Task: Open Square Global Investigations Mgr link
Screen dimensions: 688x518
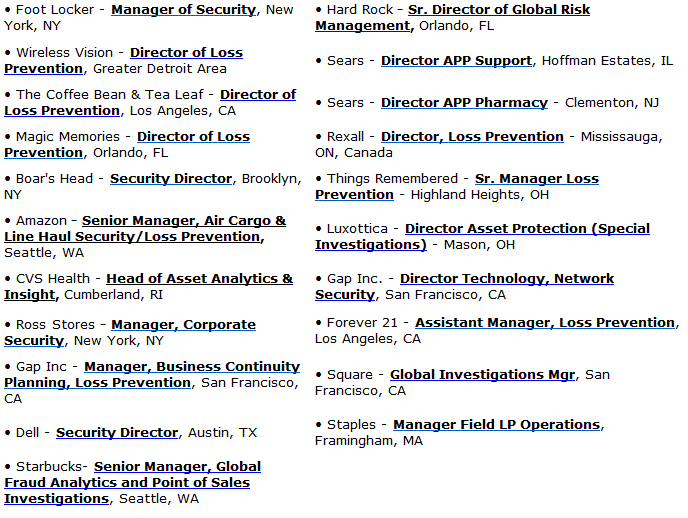Action: pos(482,375)
